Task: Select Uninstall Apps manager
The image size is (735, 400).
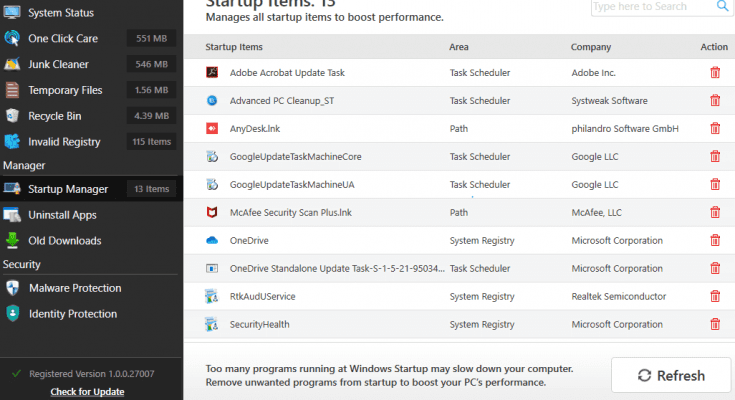Action: pyautogui.click(x=62, y=215)
